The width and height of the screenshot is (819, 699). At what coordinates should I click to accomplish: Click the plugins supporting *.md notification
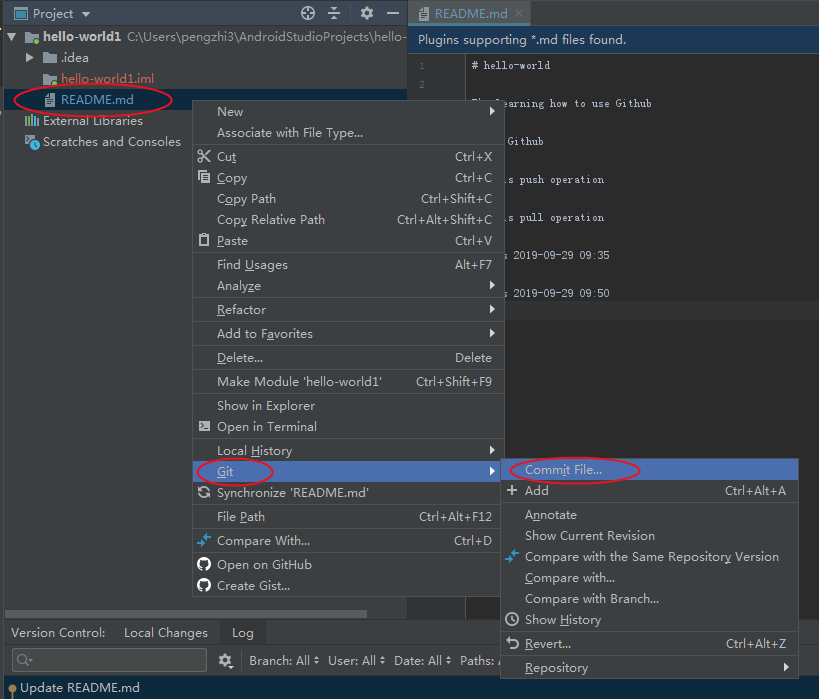522,40
